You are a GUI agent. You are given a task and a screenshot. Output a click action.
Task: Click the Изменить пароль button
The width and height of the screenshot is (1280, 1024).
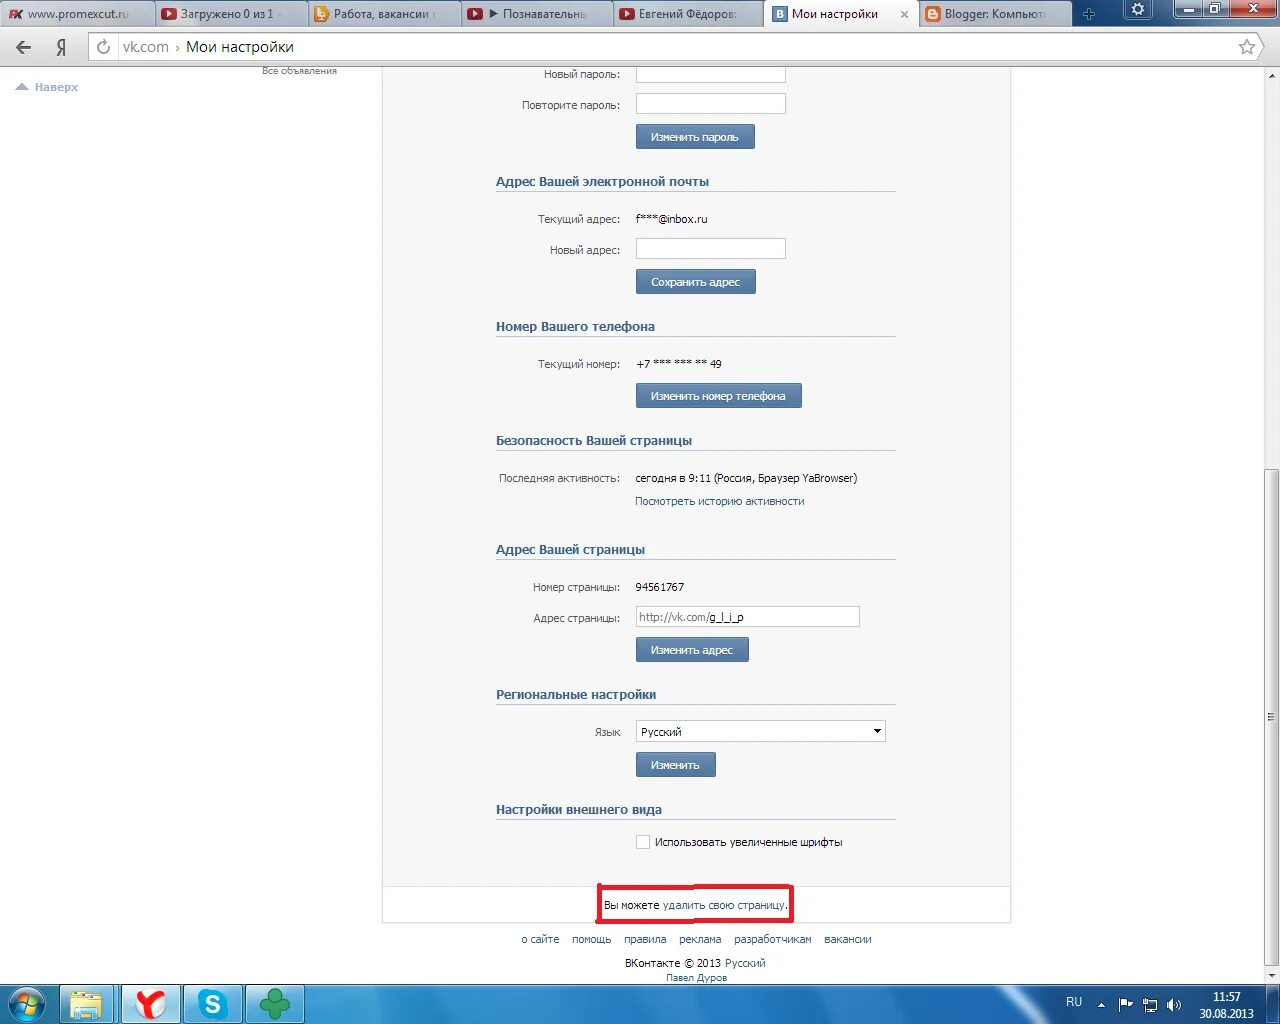click(695, 137)
